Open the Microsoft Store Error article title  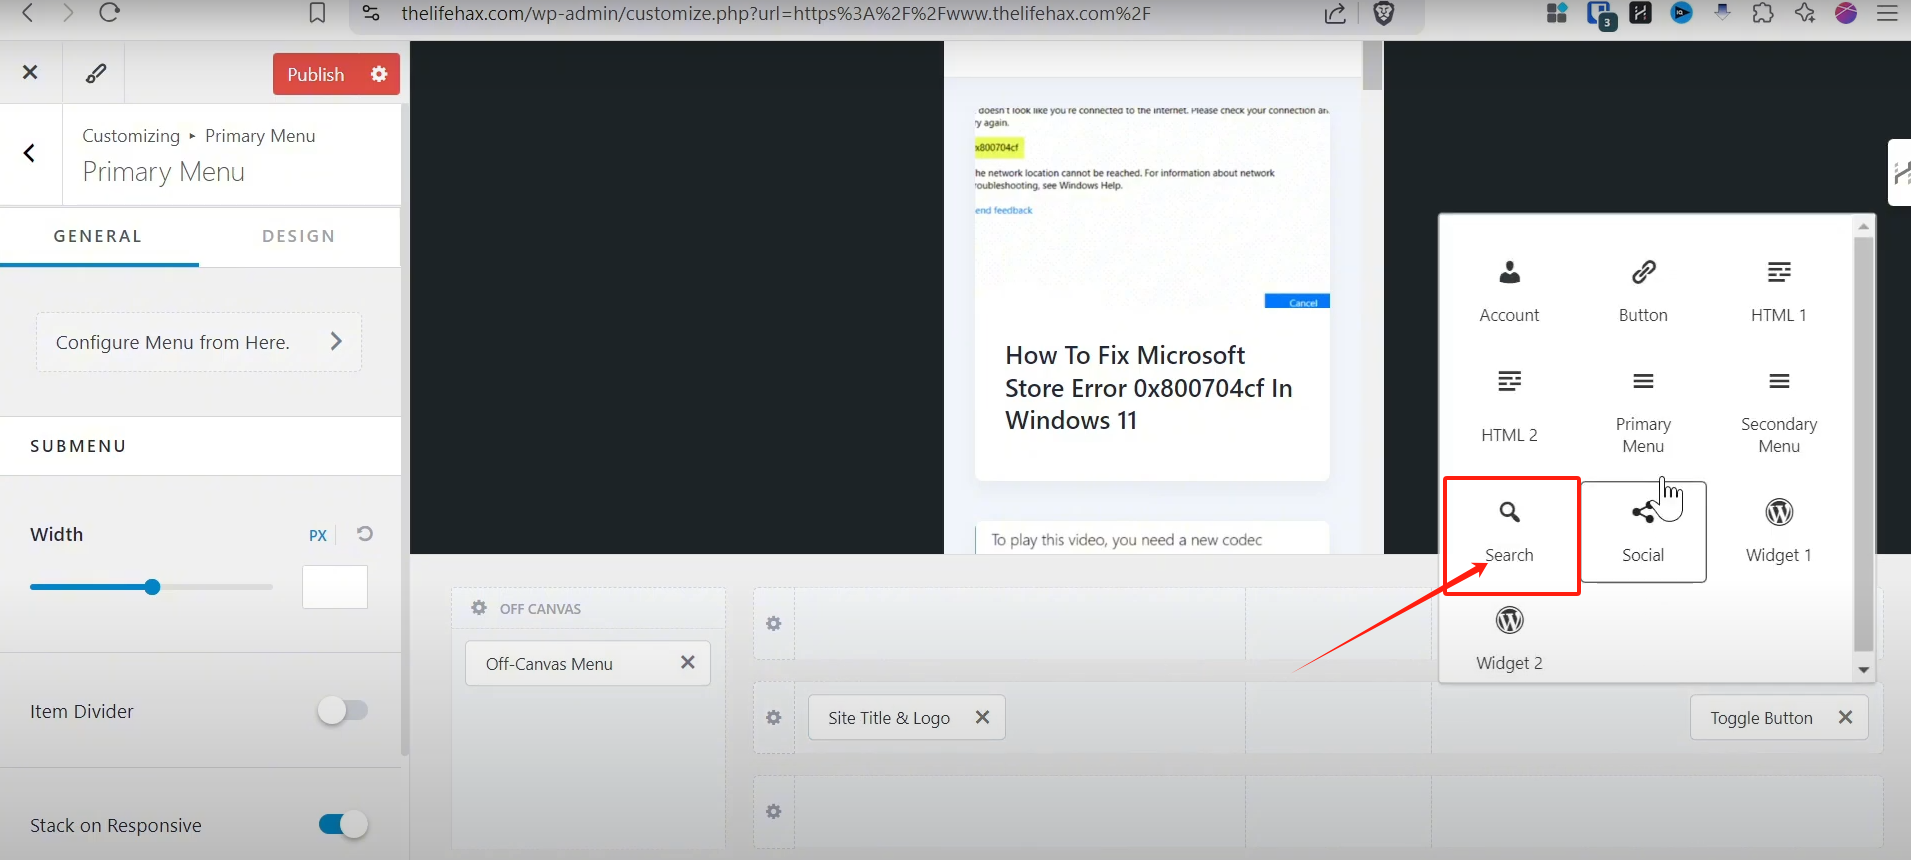pos(1148,388)
